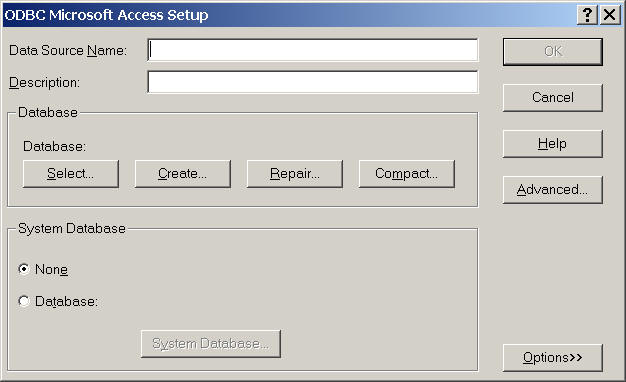Close the ODBC Microsoft Access Setup dialog

click(610, 15)
